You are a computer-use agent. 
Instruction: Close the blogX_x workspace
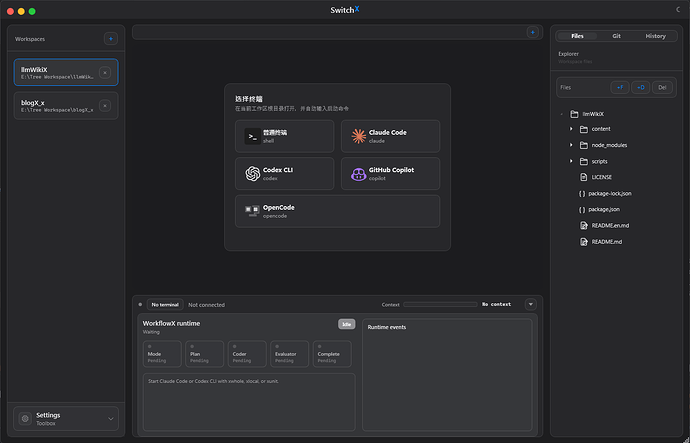click(x=105, y=106)
